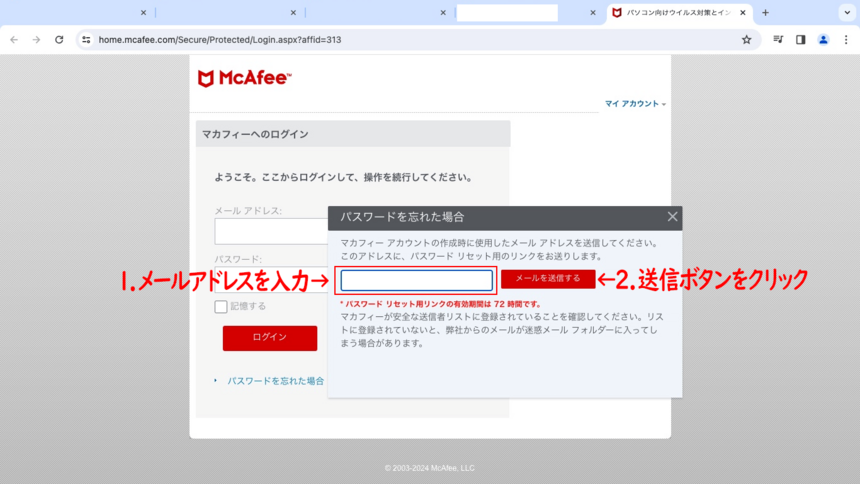Bookmark this page with star icon
The width and height of the screenshot is (860, 484).
point(746,40)
